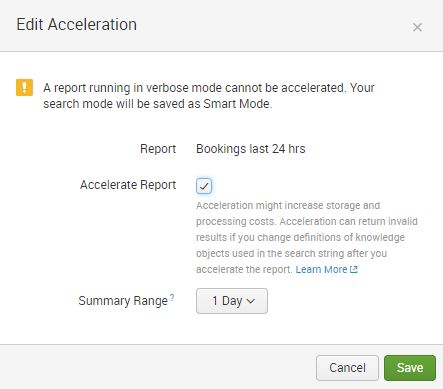The width and height of the screenshot is (443, 389).
Task: Click the Bookings last 24 hrs report name
Action: pos(251,149)
